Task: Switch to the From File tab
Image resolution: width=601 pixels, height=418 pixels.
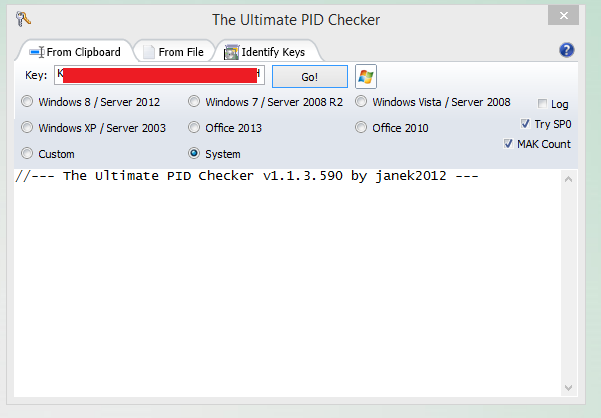Action: click(173, 51)
